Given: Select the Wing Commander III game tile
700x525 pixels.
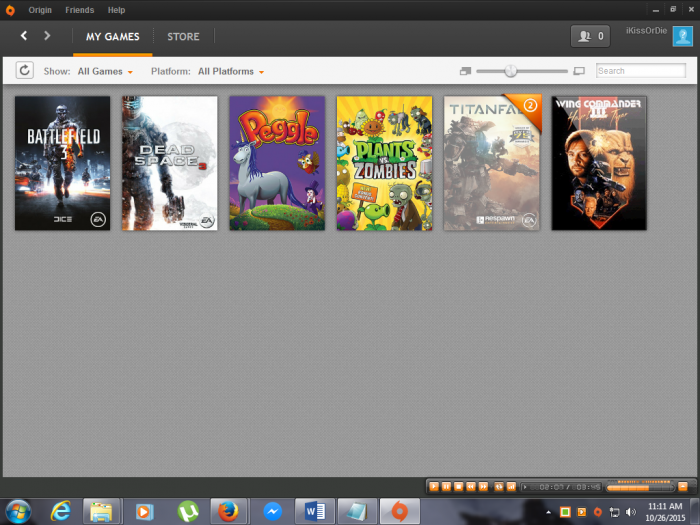Looking at the screenshot, I should [599, 163].
